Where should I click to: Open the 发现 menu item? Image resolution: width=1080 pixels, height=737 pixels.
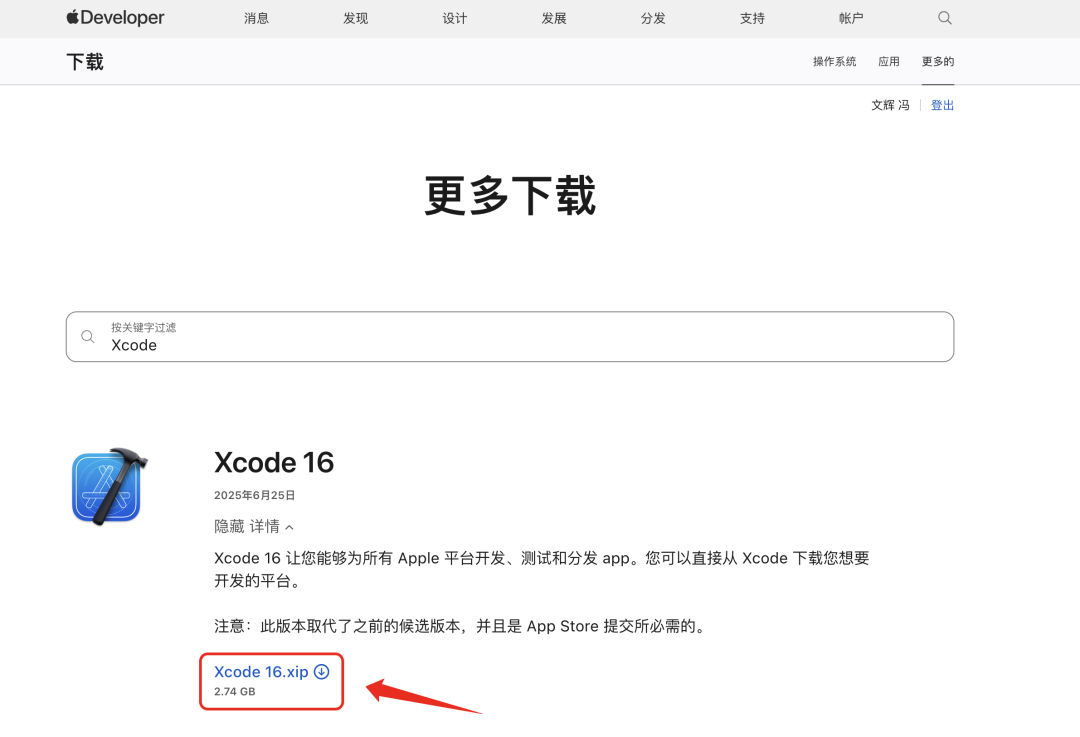[355, 19]
